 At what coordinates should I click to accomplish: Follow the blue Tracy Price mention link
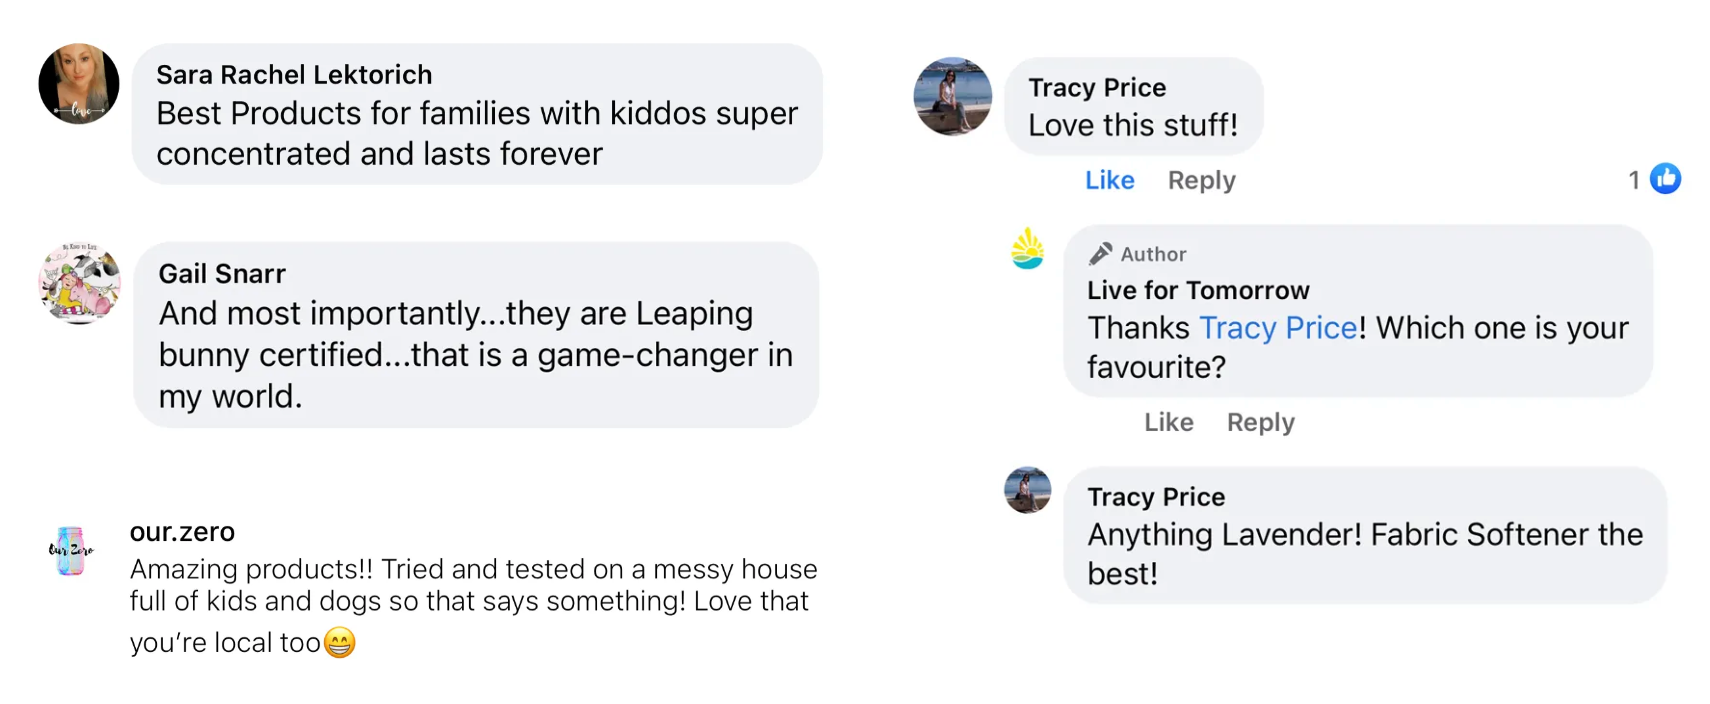(1277, 328)
